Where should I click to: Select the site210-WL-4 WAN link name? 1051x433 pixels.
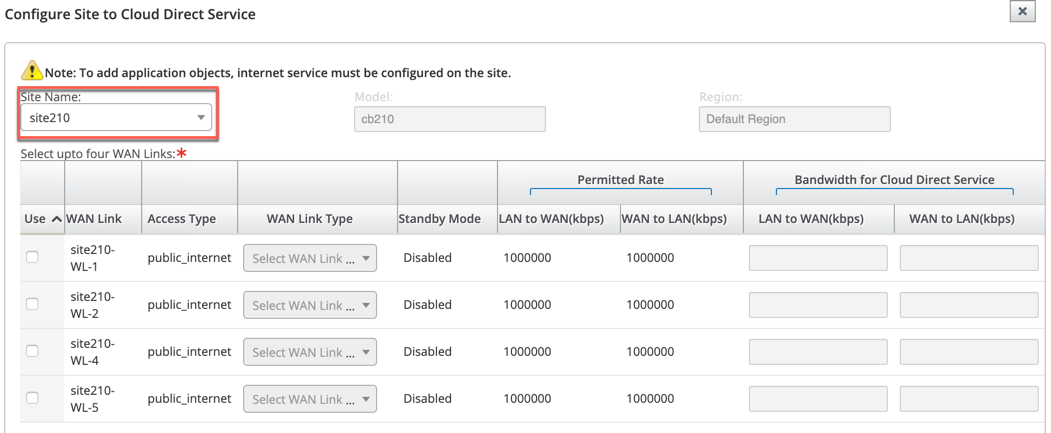pos(92,351)
